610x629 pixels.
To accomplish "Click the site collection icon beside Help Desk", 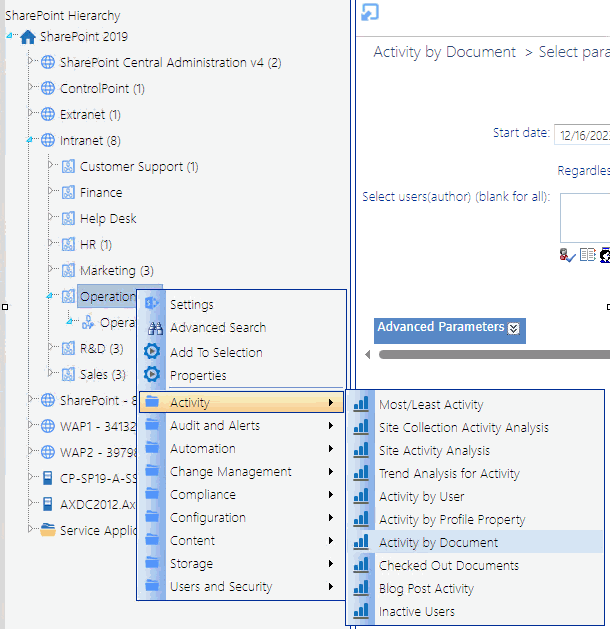I will [68, 218].
